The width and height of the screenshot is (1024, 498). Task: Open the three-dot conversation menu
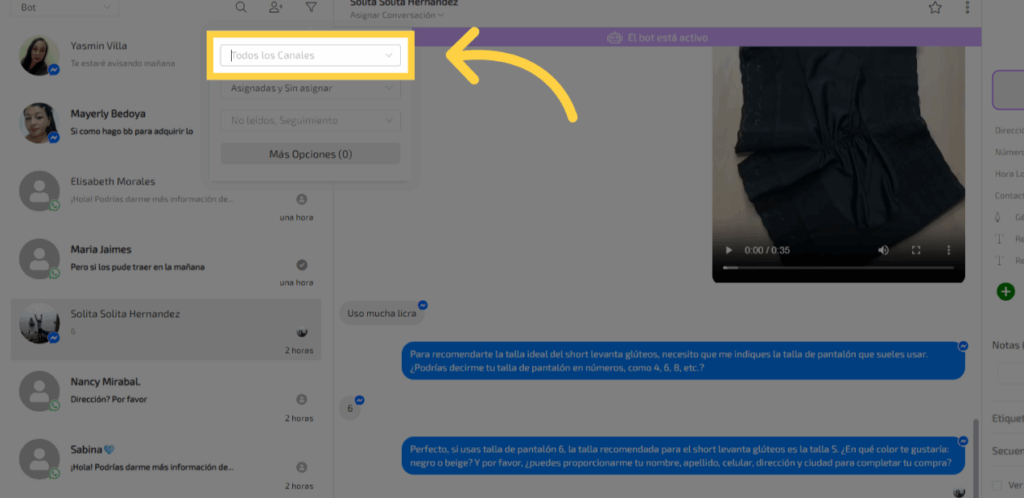pos(967,8)
